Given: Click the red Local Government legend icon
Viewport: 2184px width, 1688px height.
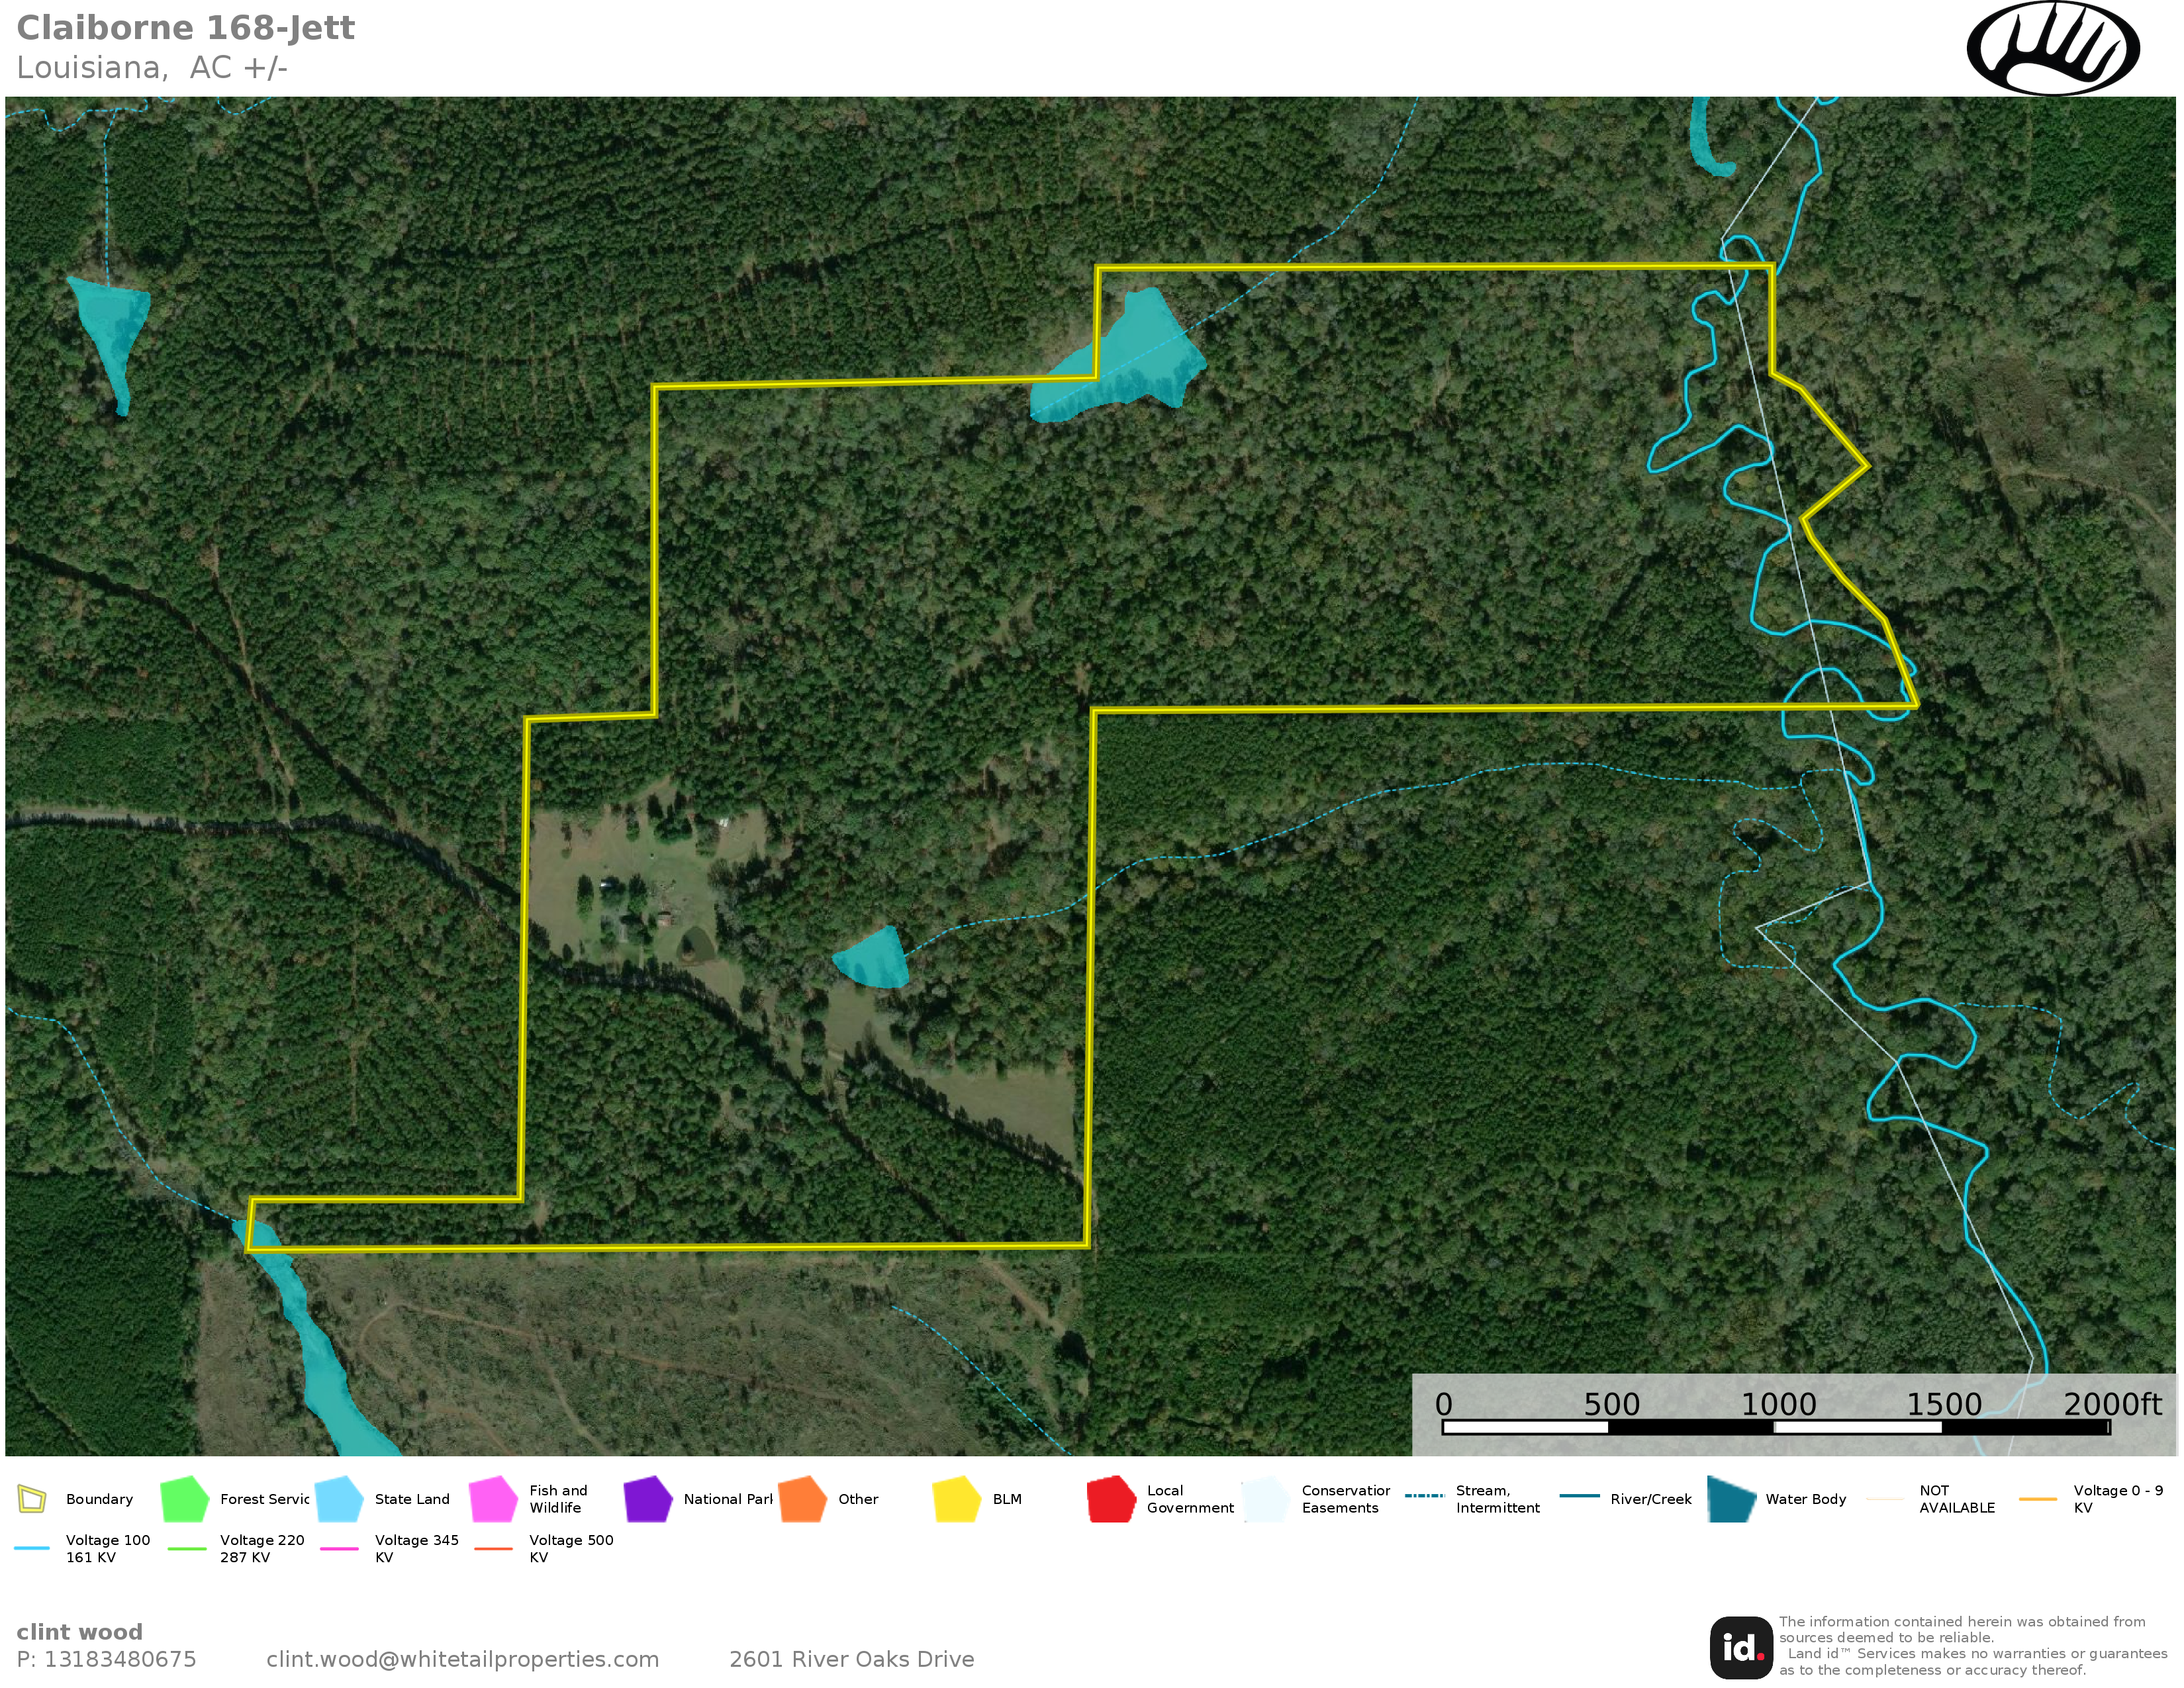Looking at the screenshot, I should click(1111, 1499).
